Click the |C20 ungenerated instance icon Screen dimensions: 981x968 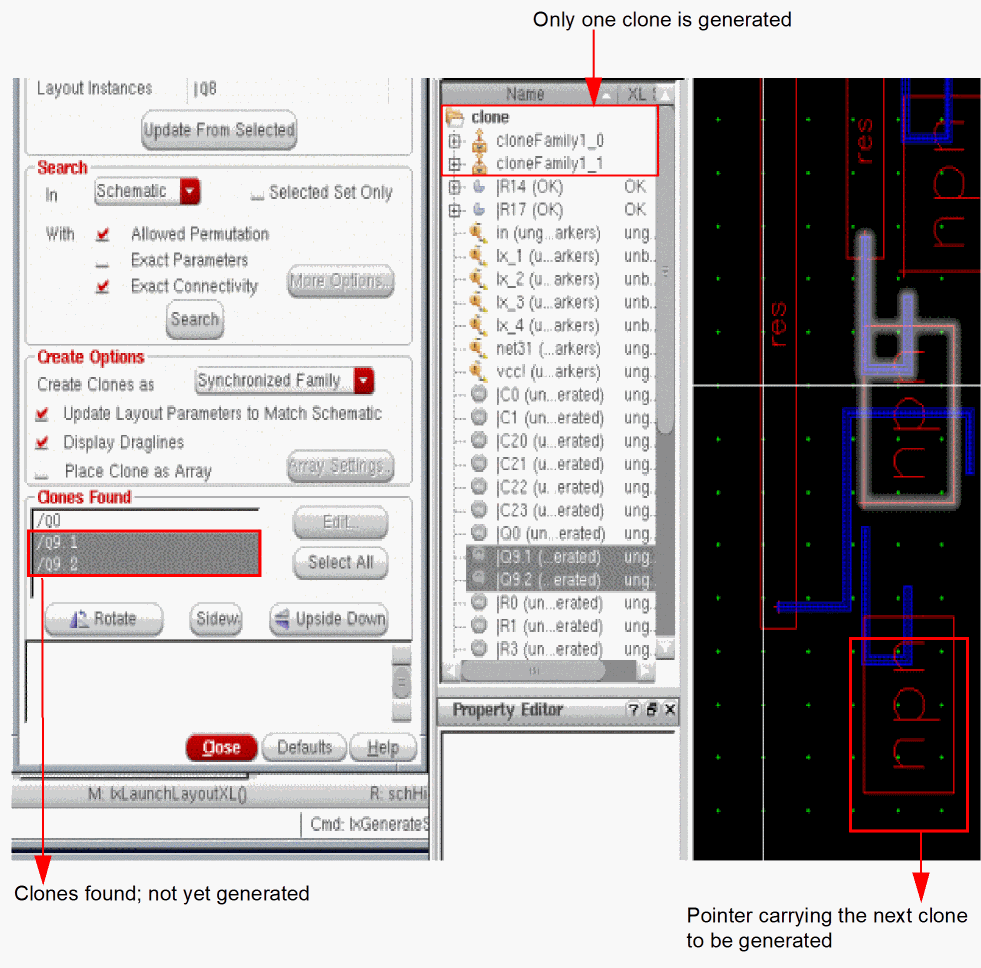(x=479, y=440)
